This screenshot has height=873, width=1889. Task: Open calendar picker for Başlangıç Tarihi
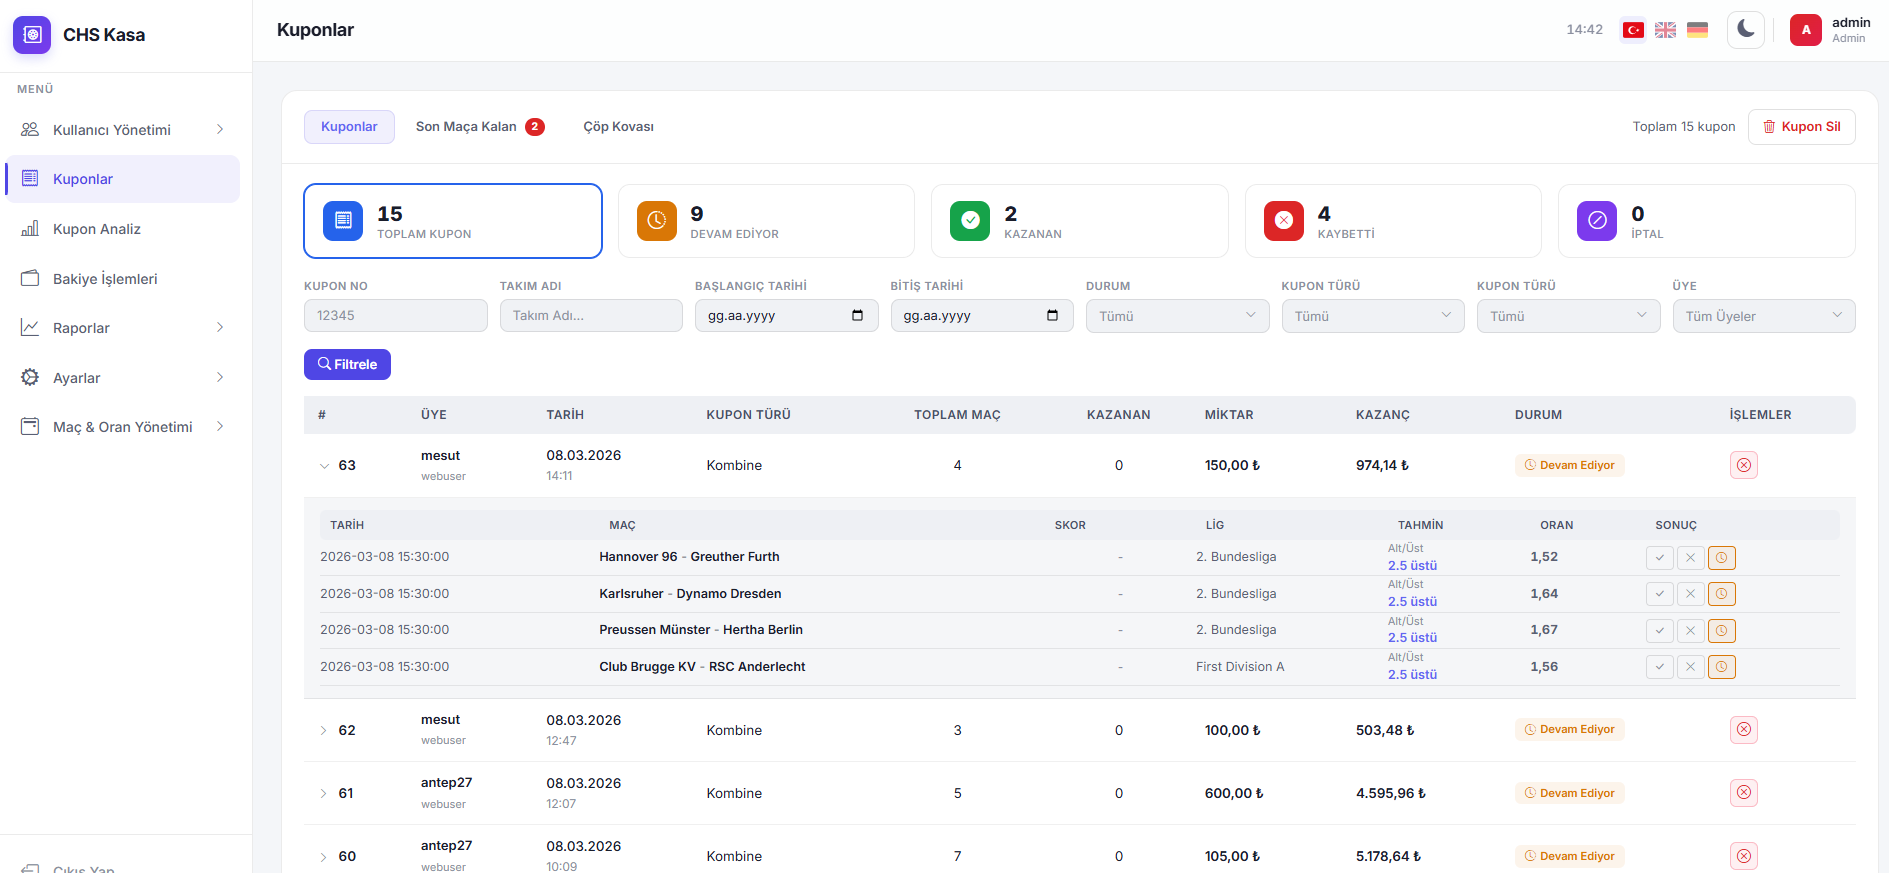click(x=857, y=316)
